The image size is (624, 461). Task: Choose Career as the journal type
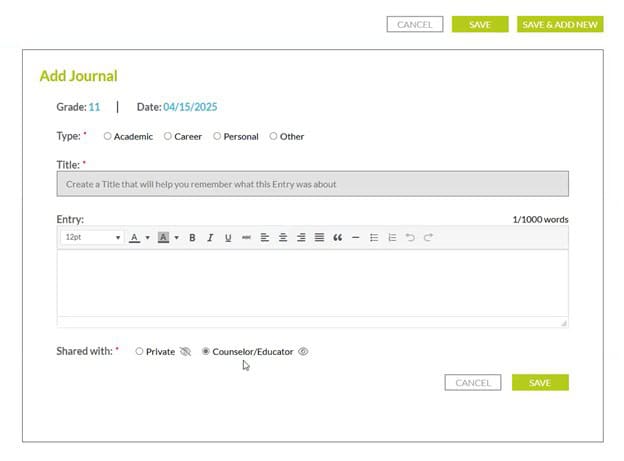click(168, 137)
